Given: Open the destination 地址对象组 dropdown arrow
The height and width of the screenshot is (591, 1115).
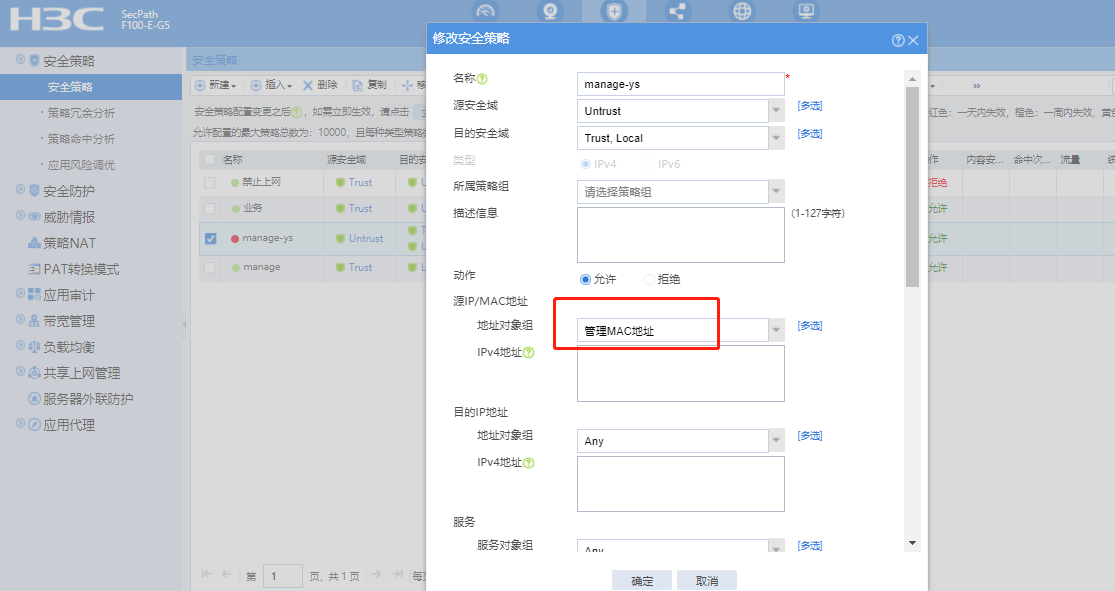Looking at the screenshot, I should click(777, 441).
